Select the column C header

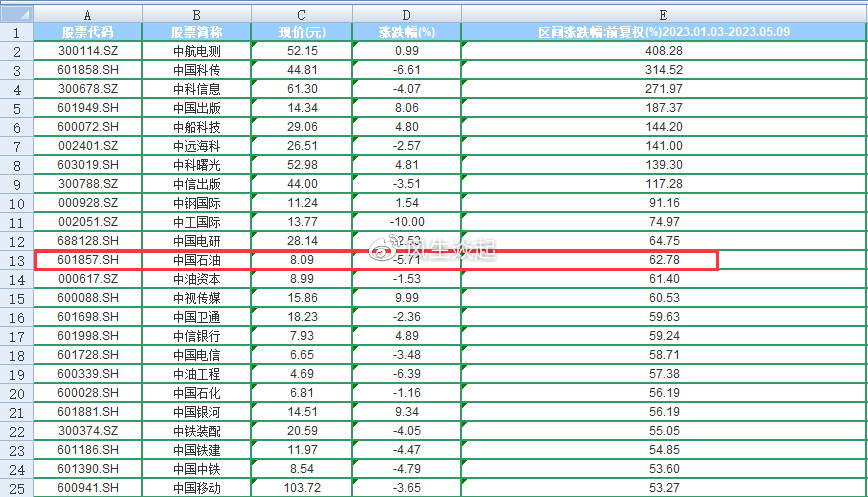(302, 15)
